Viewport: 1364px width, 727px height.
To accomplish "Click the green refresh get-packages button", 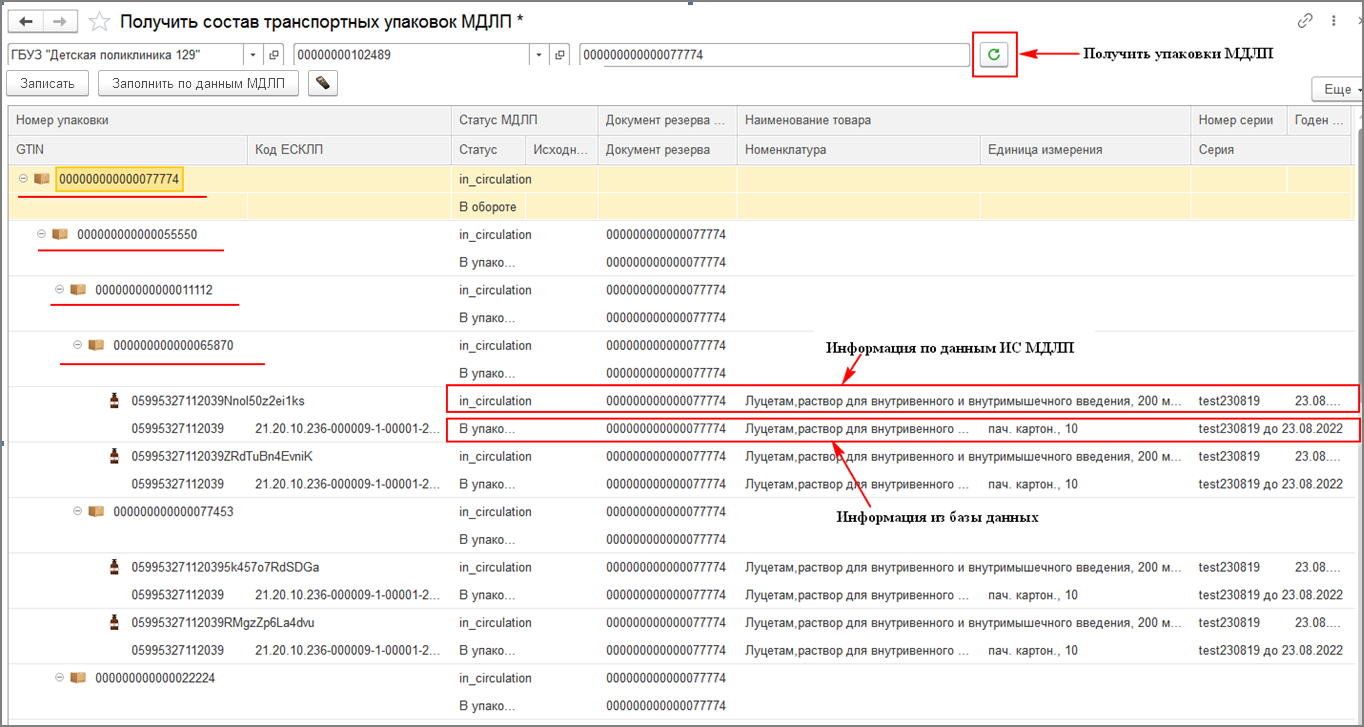I will pyautogui.click(x=994, y=55).
